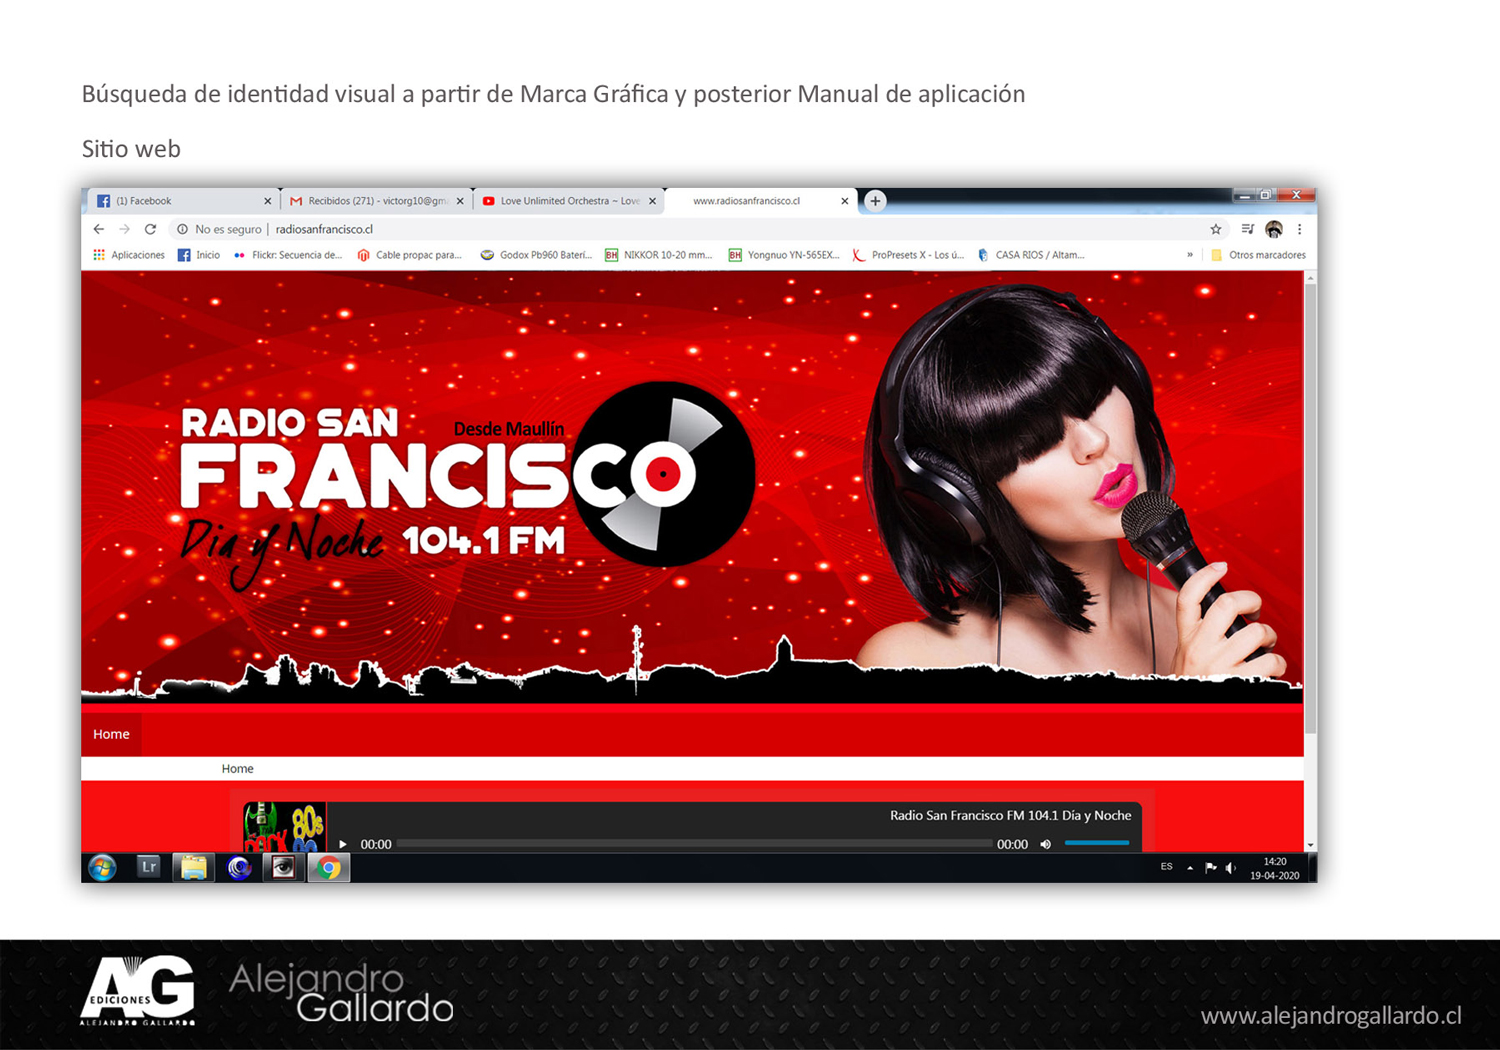Screen dimensions: 1500x1050
Task: Open Otros marcadores bookmarks folder
Action: pyautogui.click(x=1258, y=255)
